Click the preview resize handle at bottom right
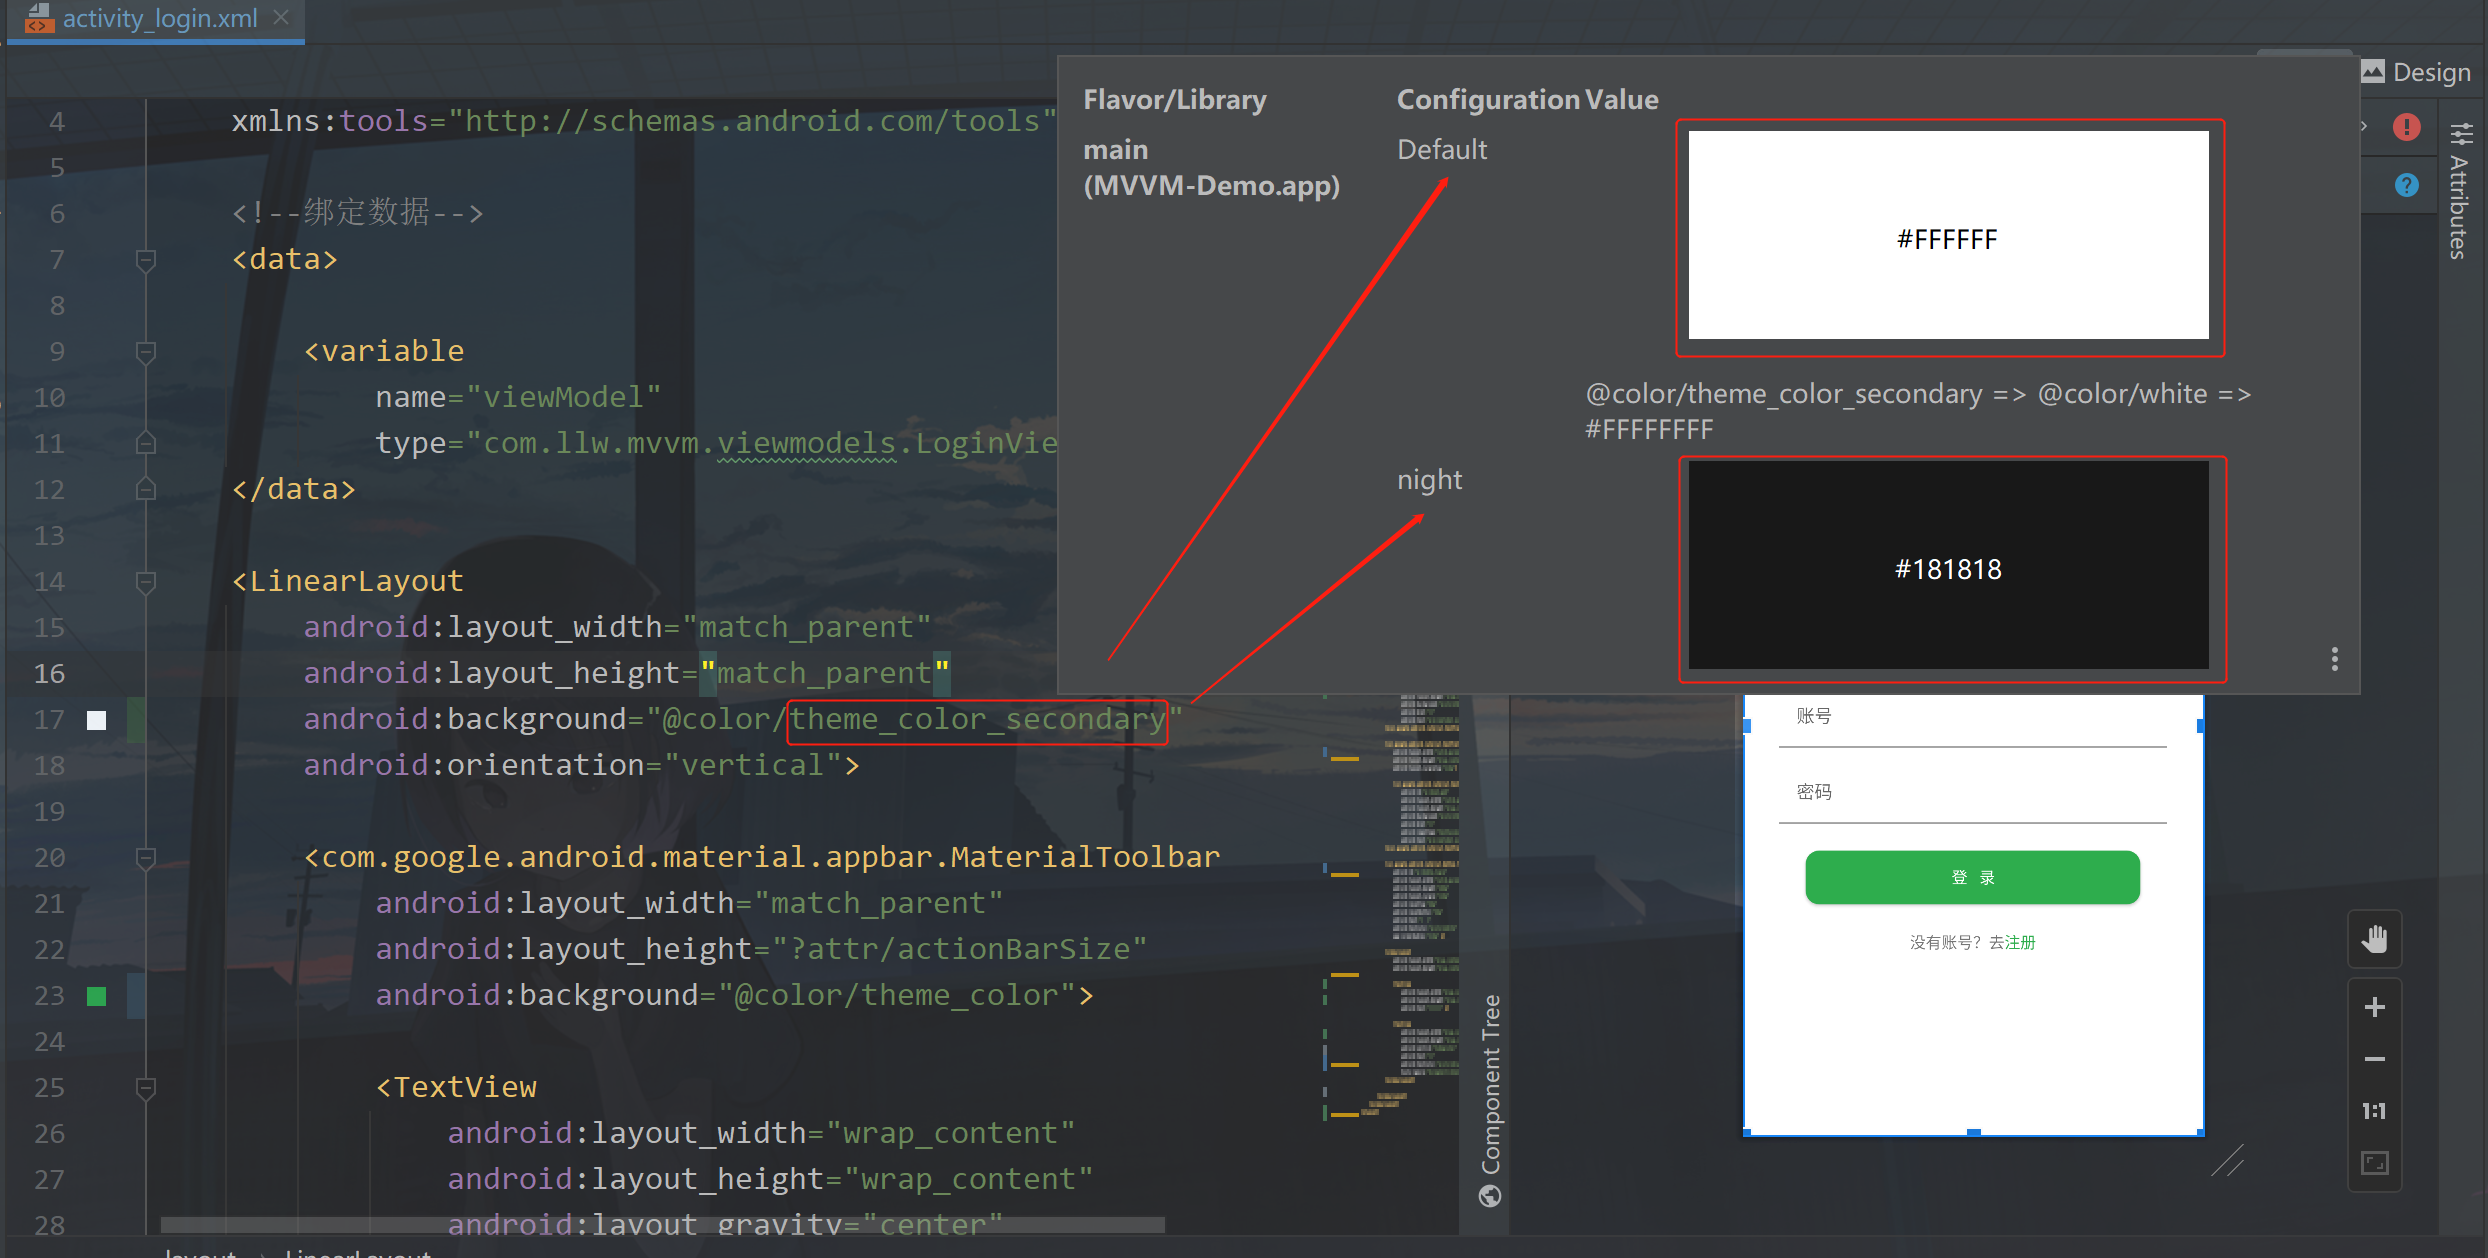Screen dimensions: 2488x1258 pyautogui.click(x=2227, y=1161)
